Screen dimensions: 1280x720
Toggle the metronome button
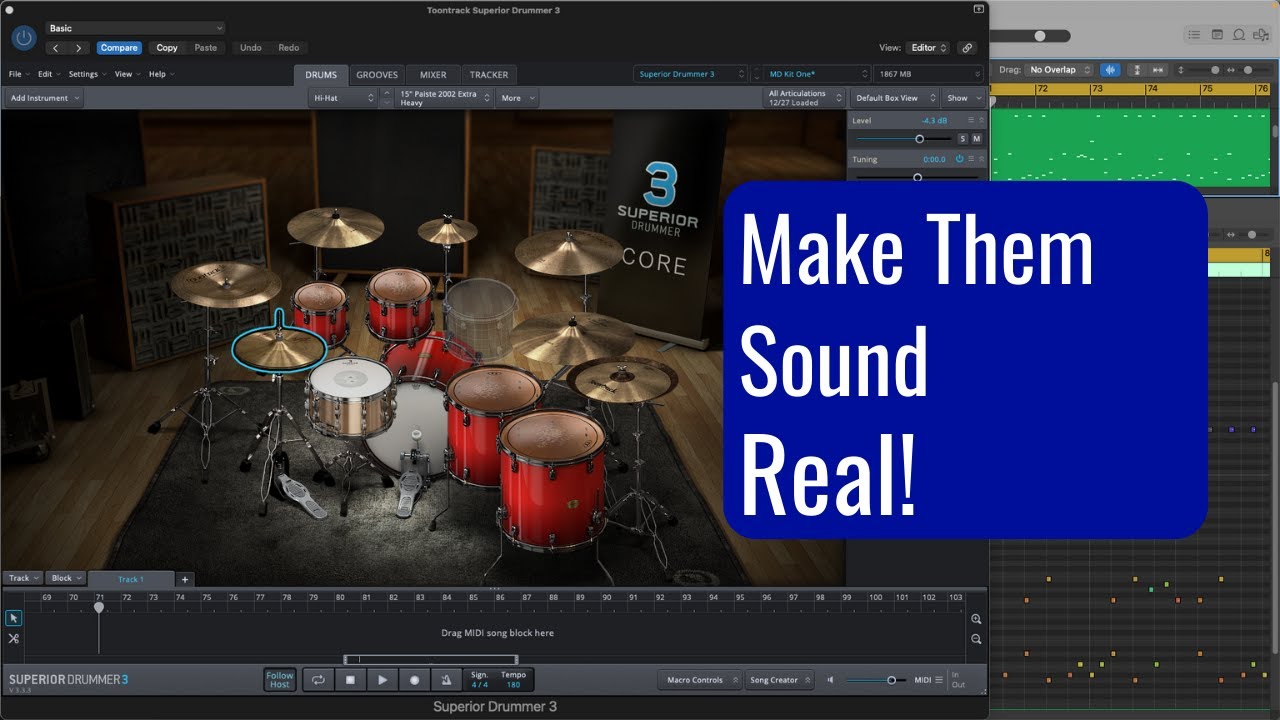446,680
